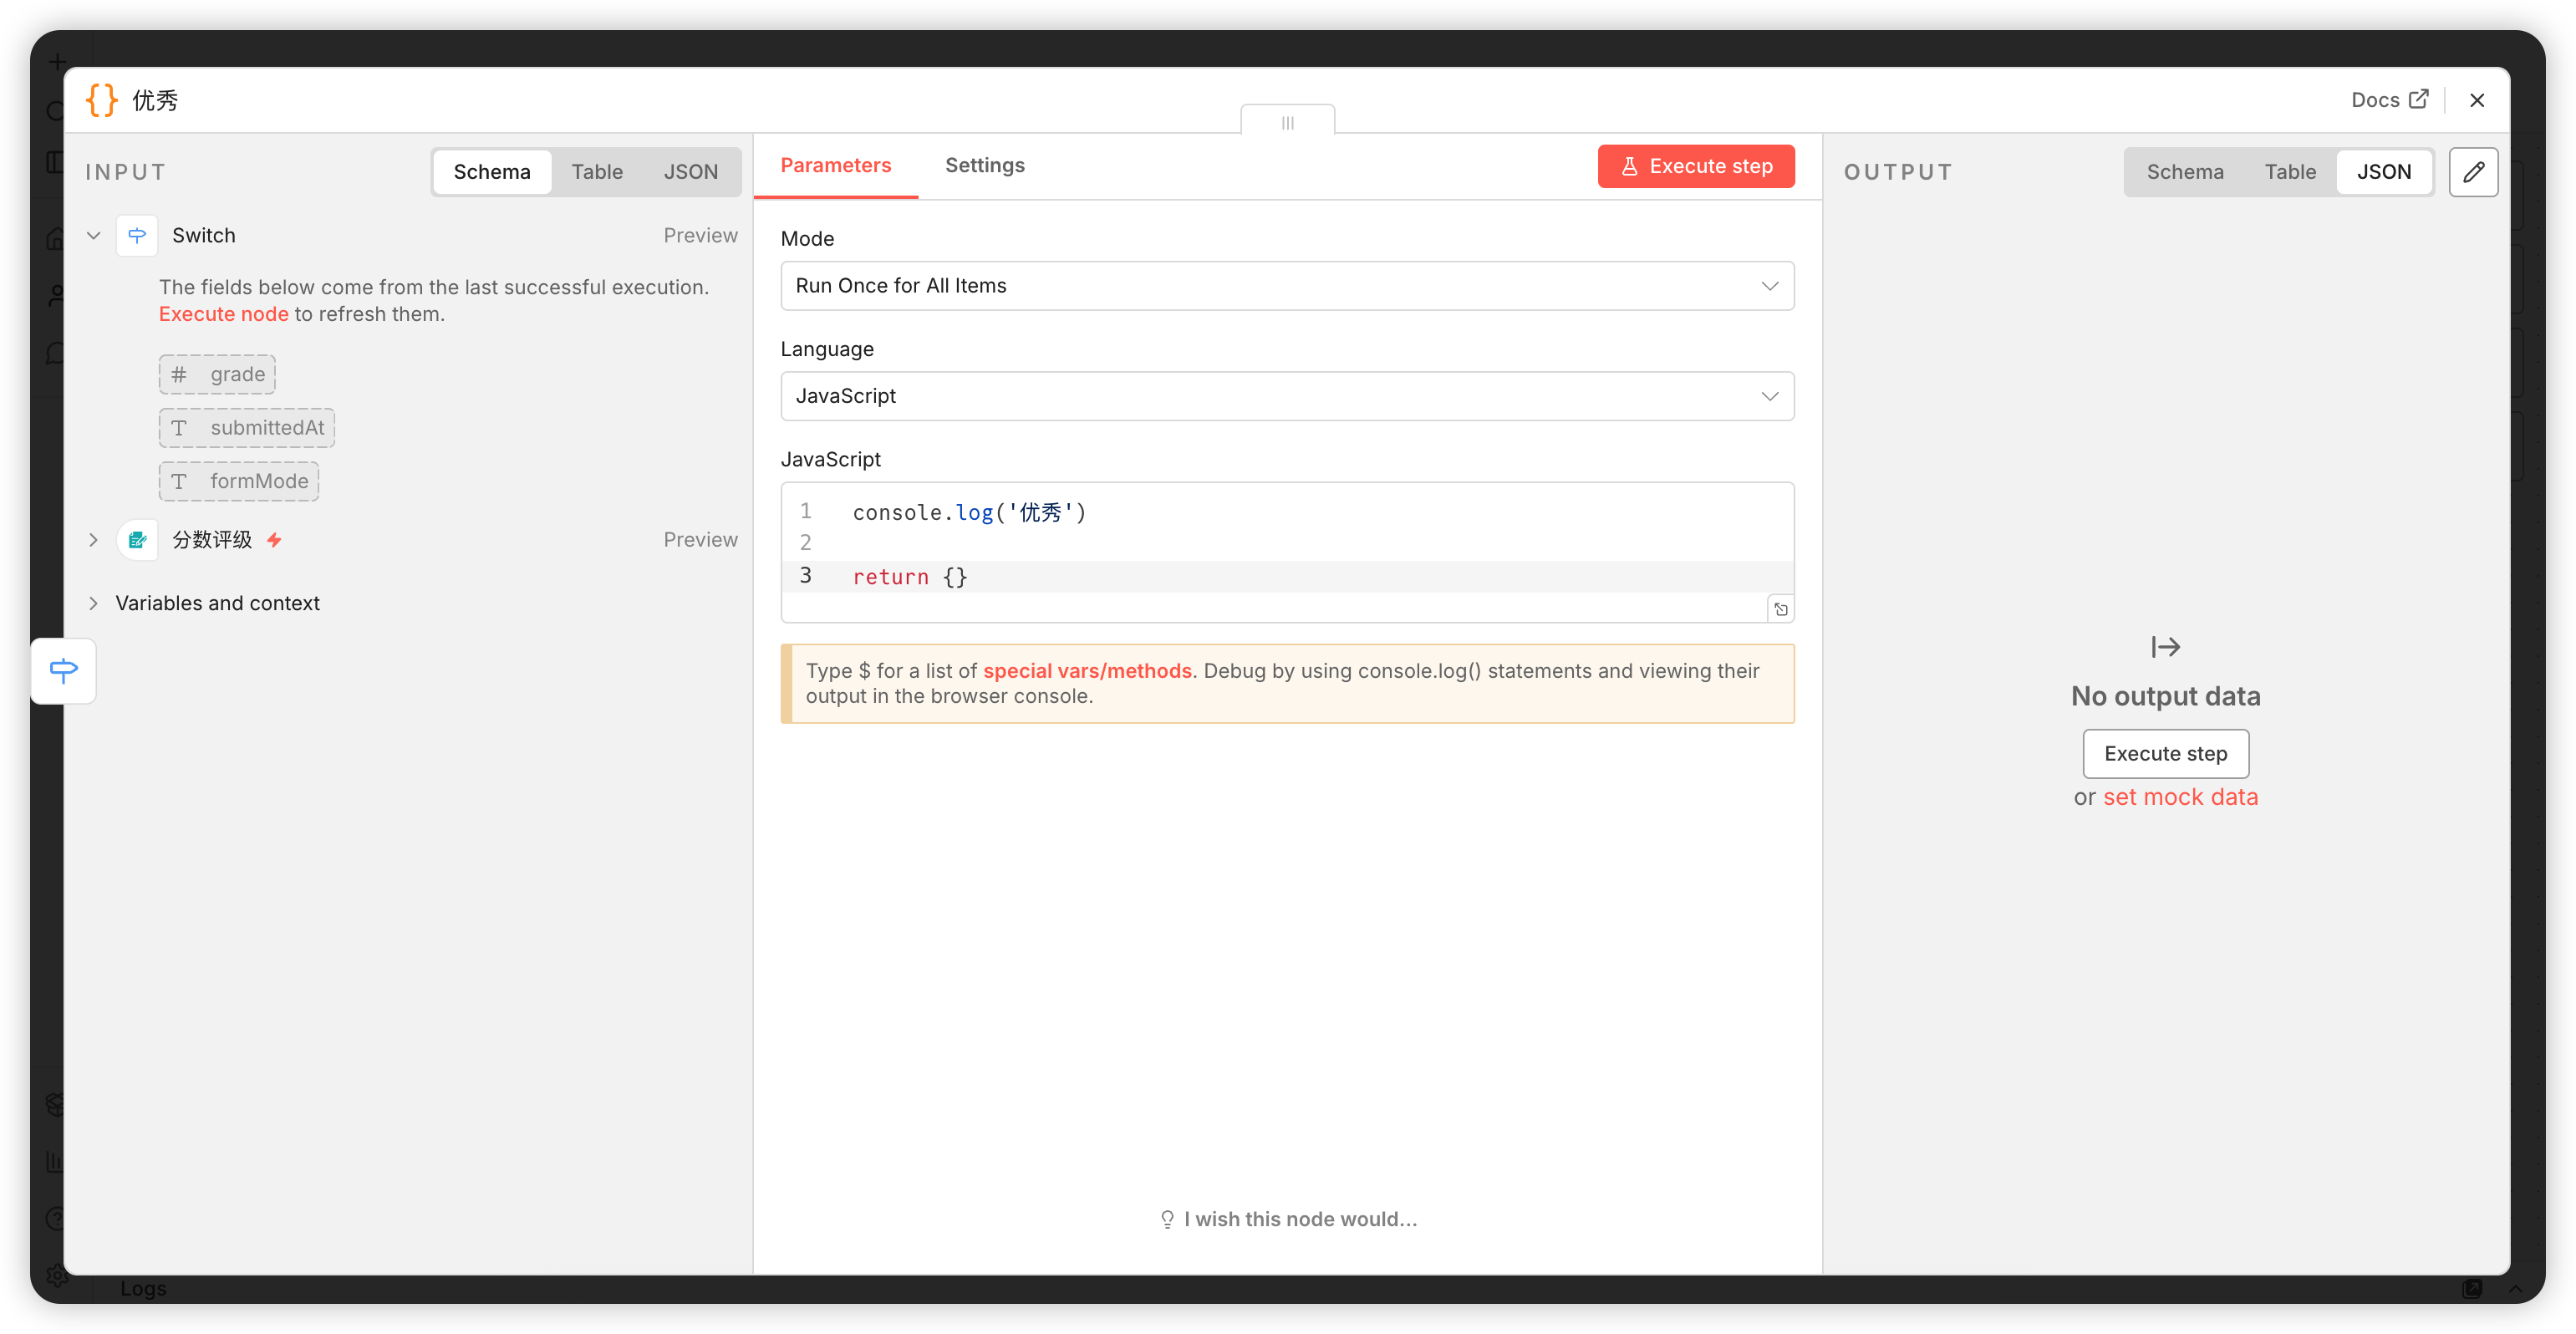
Task: Switch input view to JSON
Action: (690, 172)
